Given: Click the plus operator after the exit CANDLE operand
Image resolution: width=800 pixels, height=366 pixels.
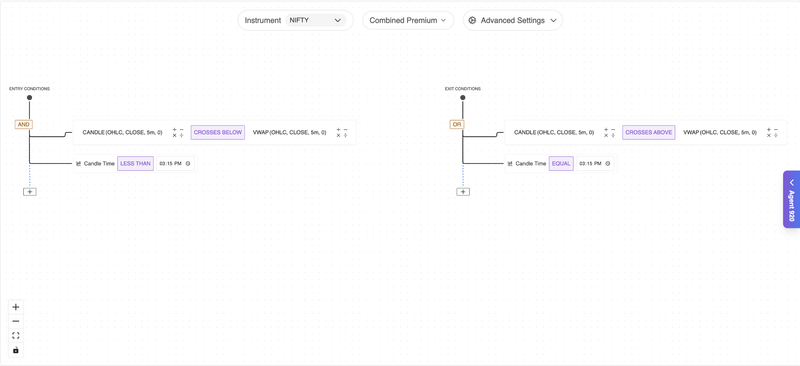Looking at the screenshot, I should coord(606,130).
